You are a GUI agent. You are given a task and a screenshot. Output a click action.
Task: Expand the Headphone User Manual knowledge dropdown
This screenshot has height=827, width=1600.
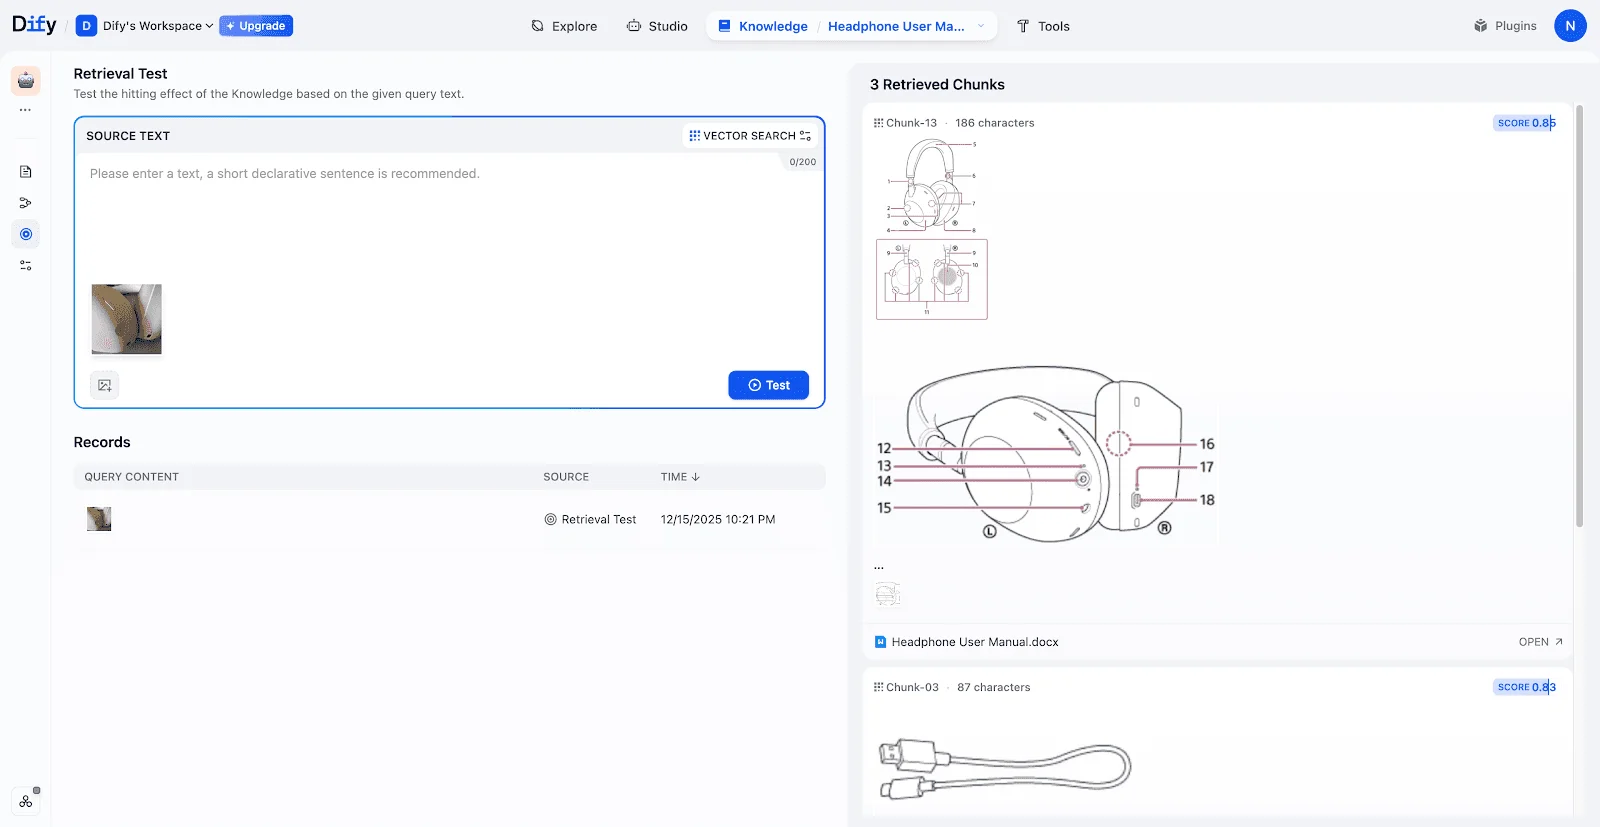pos(980,26)
